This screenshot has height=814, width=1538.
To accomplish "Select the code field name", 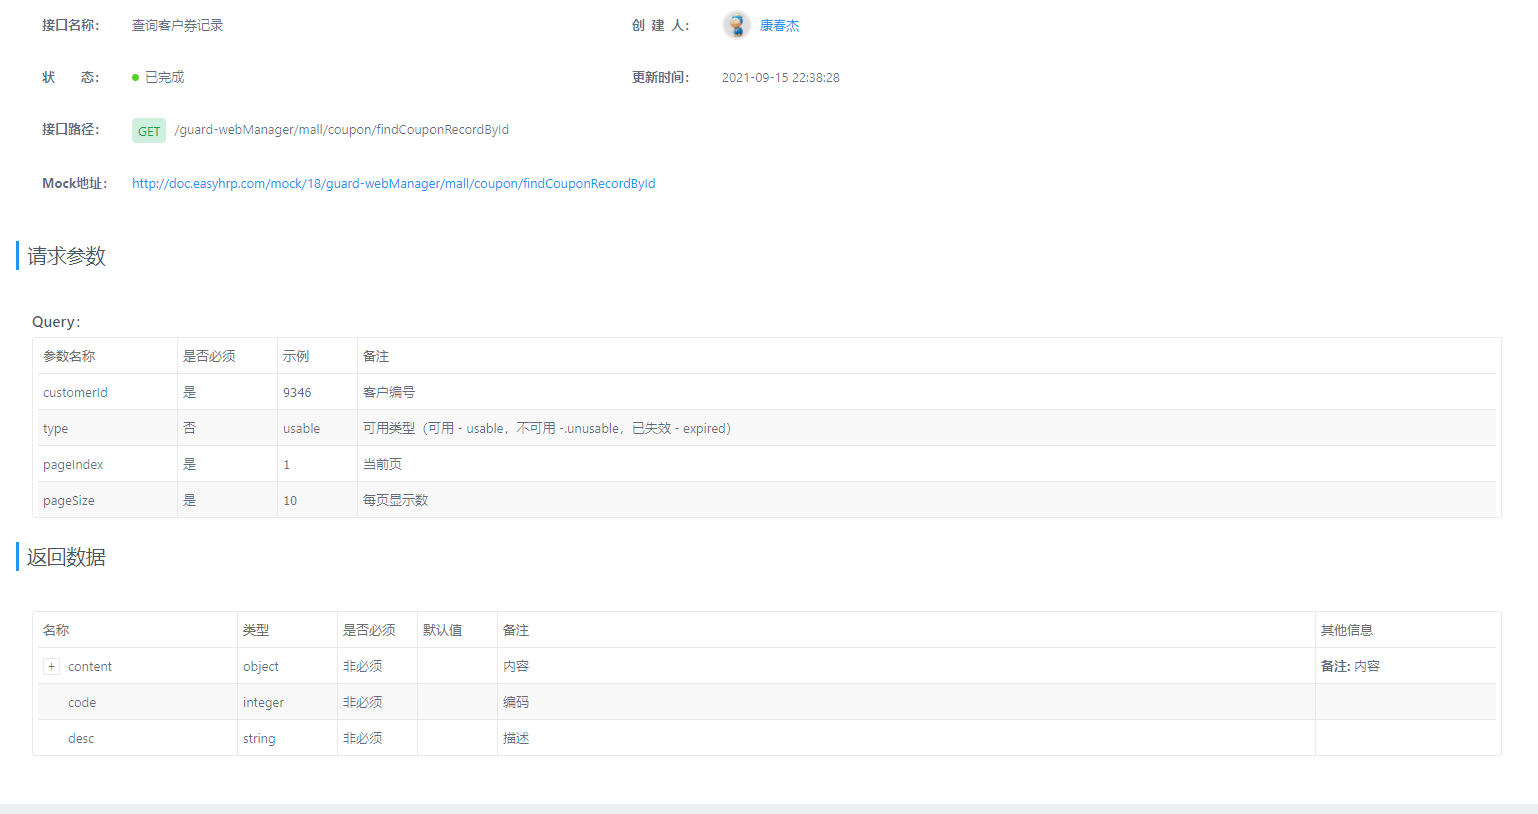I will (x=82, y=703).
